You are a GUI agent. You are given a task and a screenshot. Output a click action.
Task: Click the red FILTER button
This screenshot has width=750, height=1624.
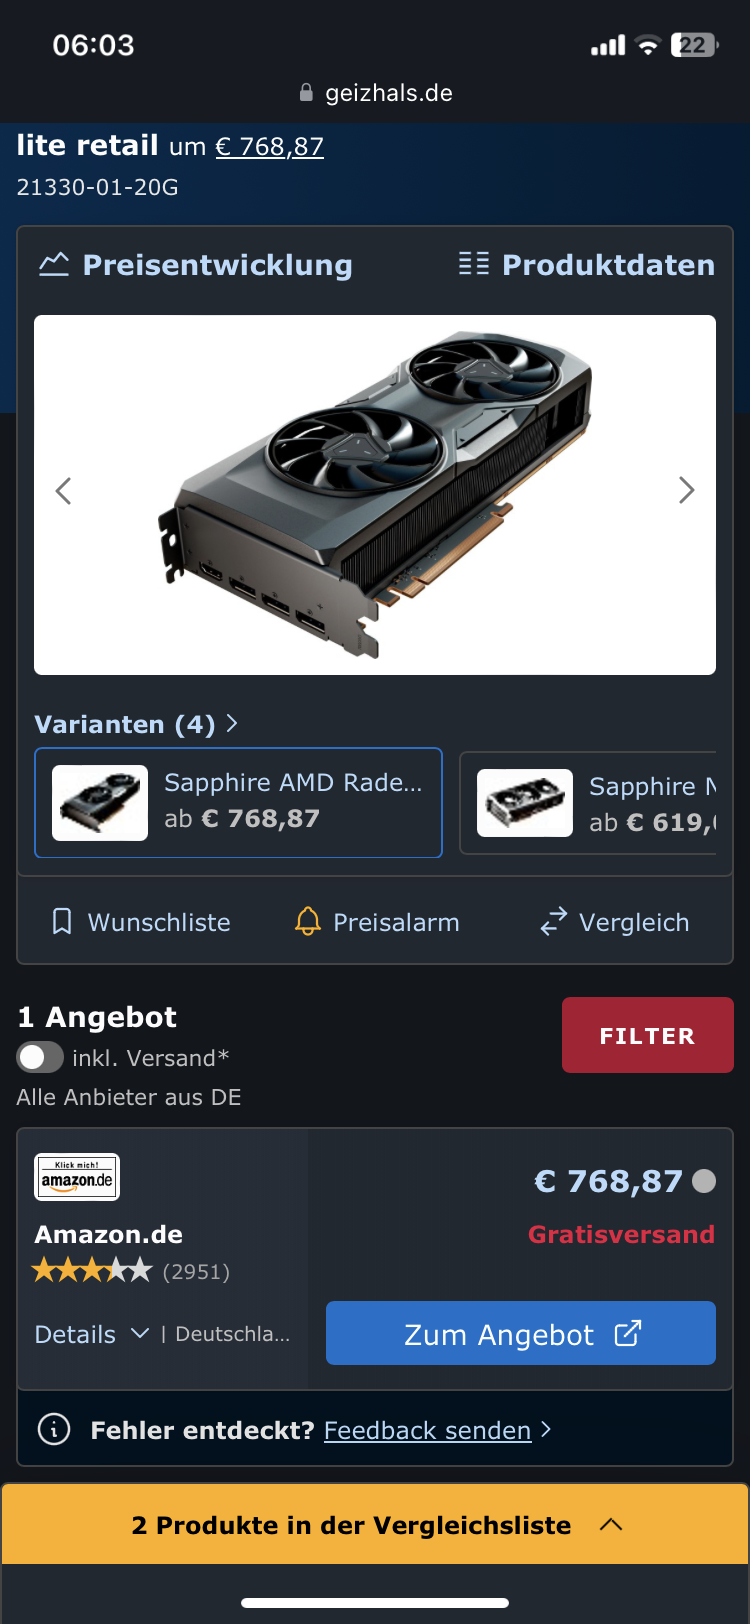pos(648,1035)
